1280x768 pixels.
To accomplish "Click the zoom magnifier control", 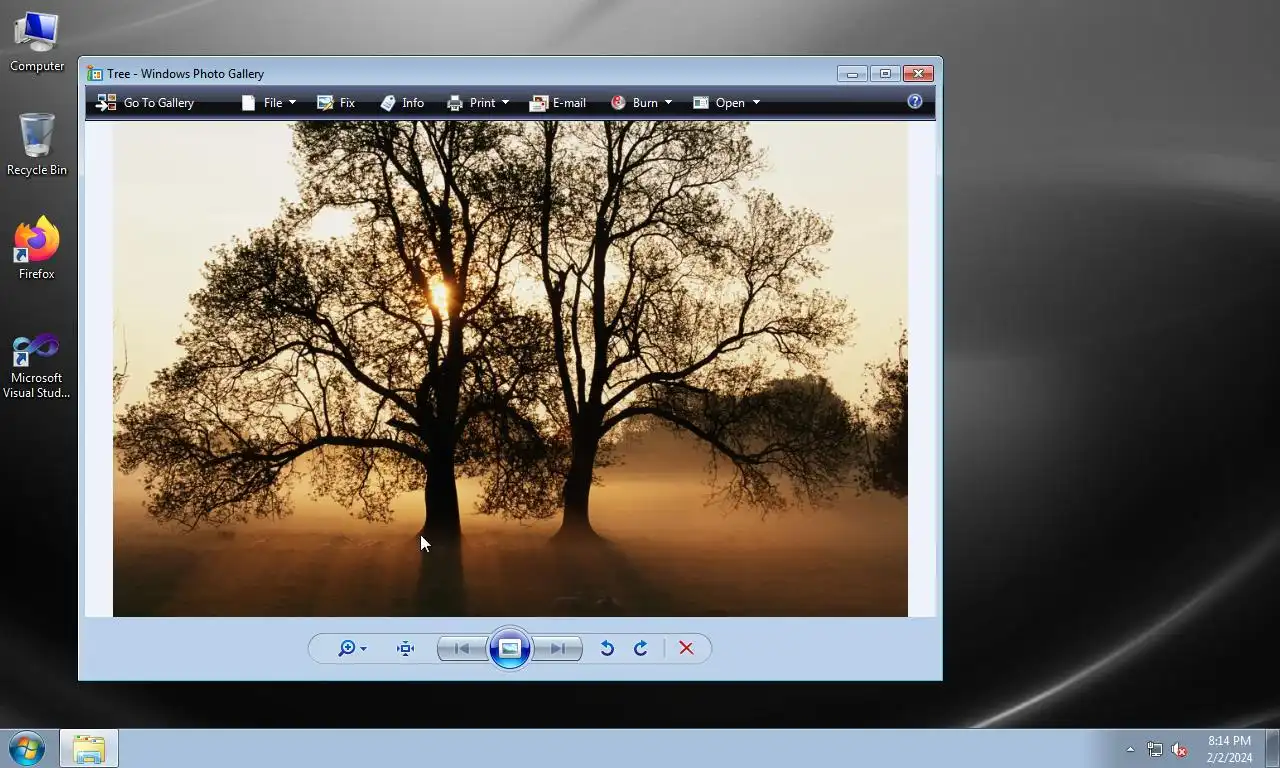I will click(352, 648).
